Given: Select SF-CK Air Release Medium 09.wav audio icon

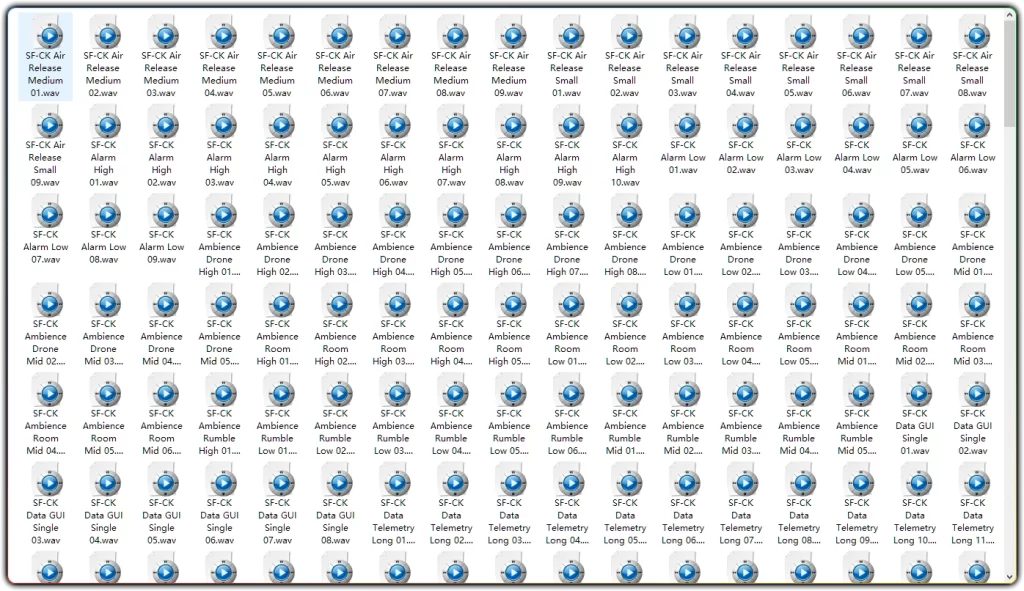Looking at the screenshot, I should coord(513,34).
